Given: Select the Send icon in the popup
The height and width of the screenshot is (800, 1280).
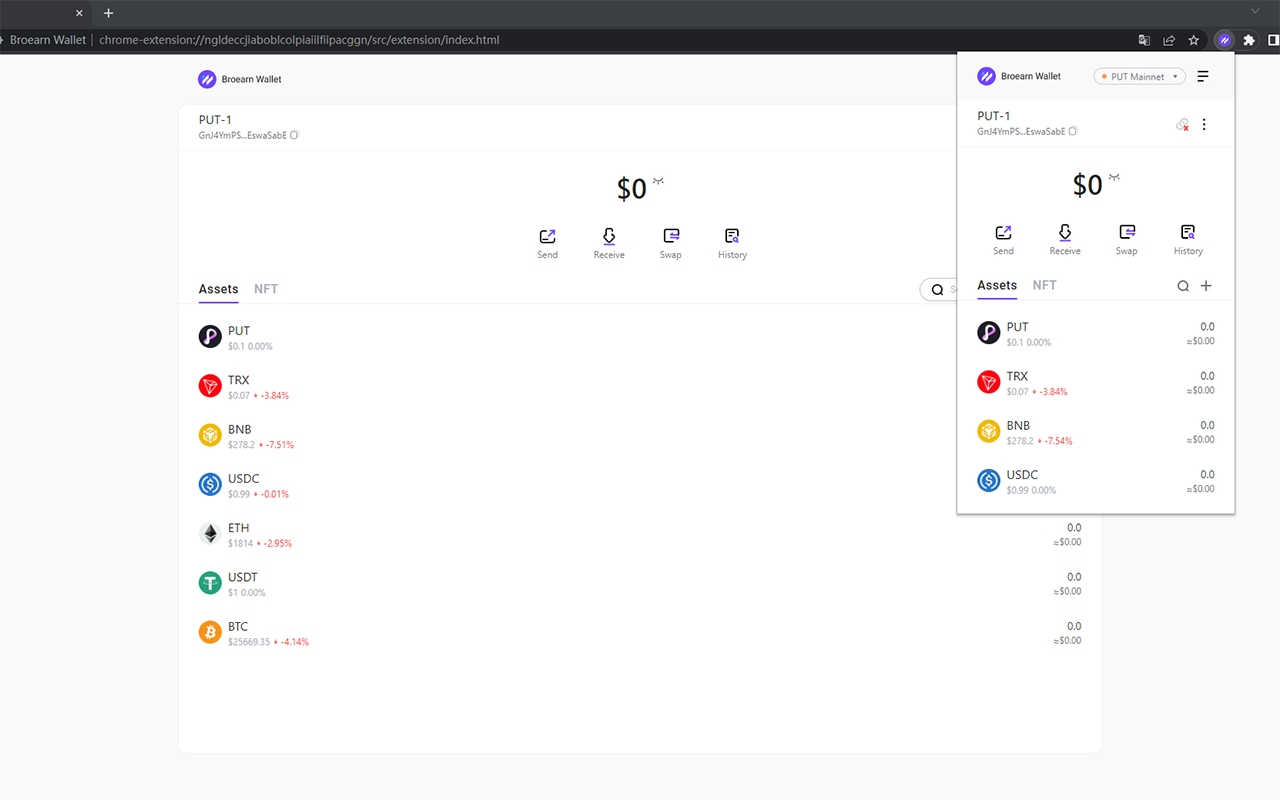Looking at the screenshot, I should click(x=1003, y=238).
